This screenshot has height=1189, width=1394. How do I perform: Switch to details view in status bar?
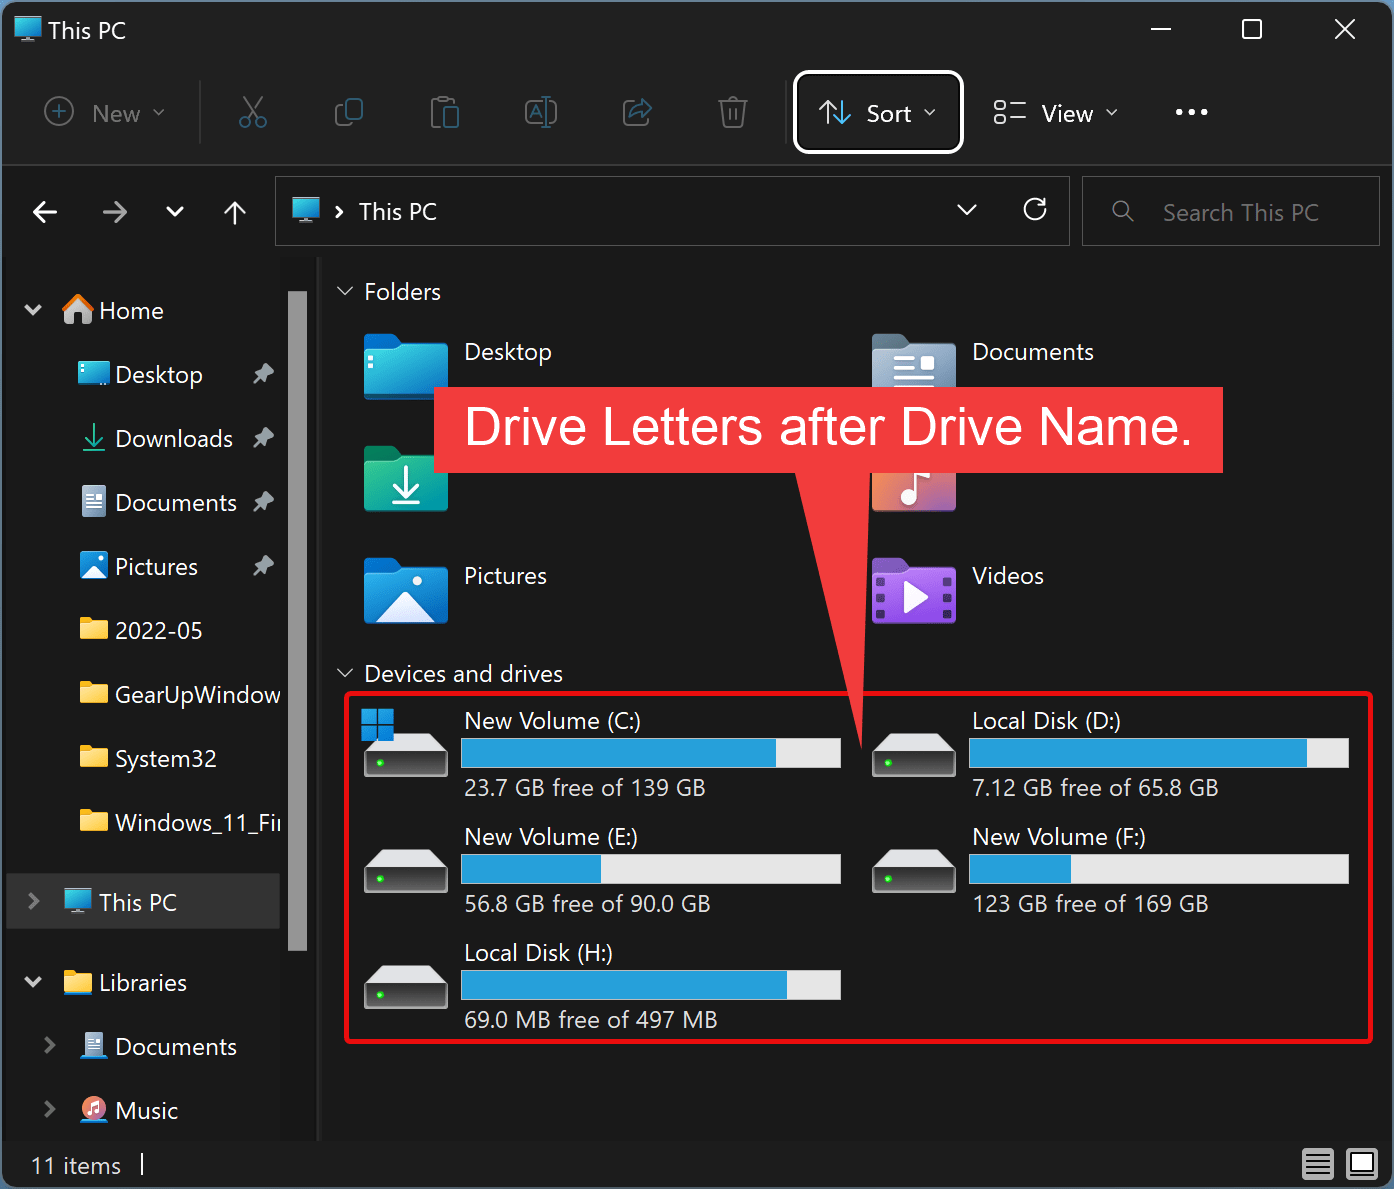coord(1318,1164)
